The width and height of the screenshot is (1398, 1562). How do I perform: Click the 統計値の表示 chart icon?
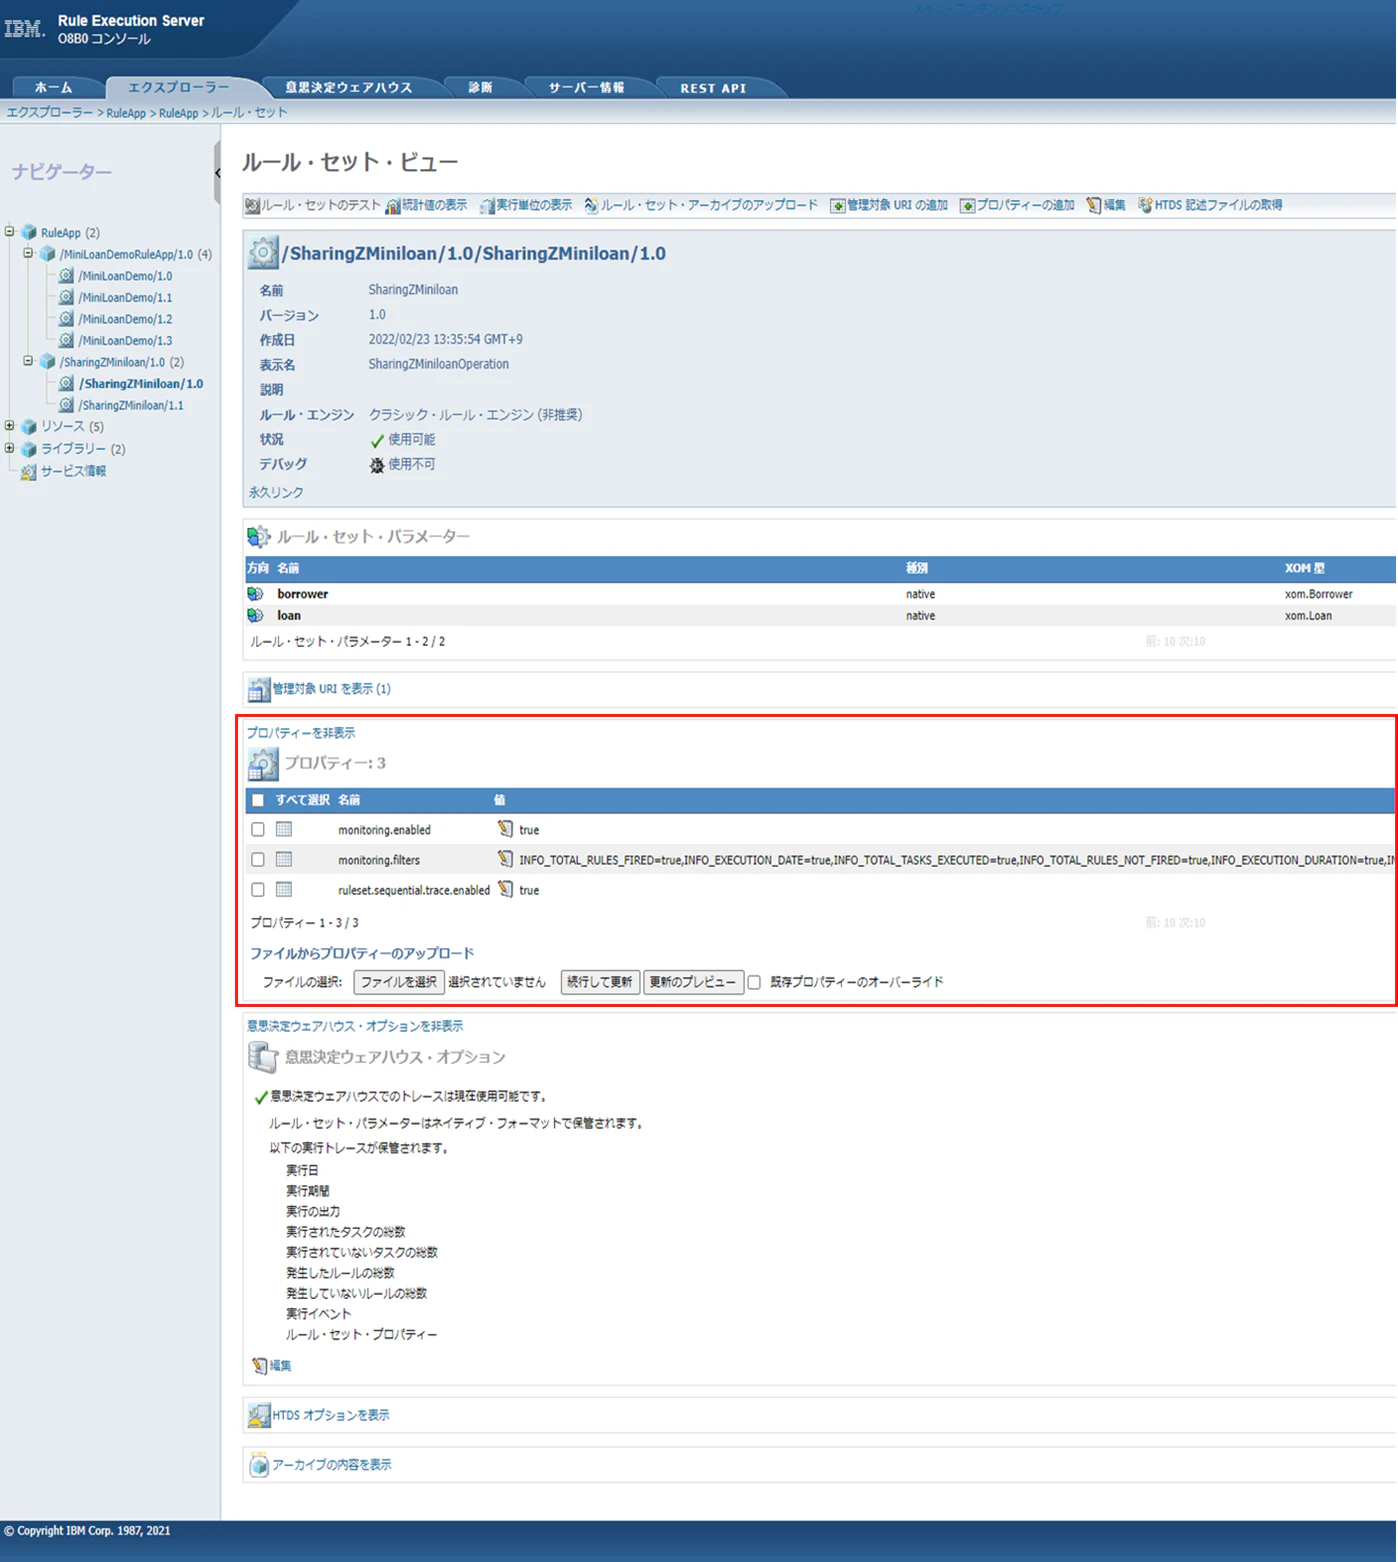point(393,205)
